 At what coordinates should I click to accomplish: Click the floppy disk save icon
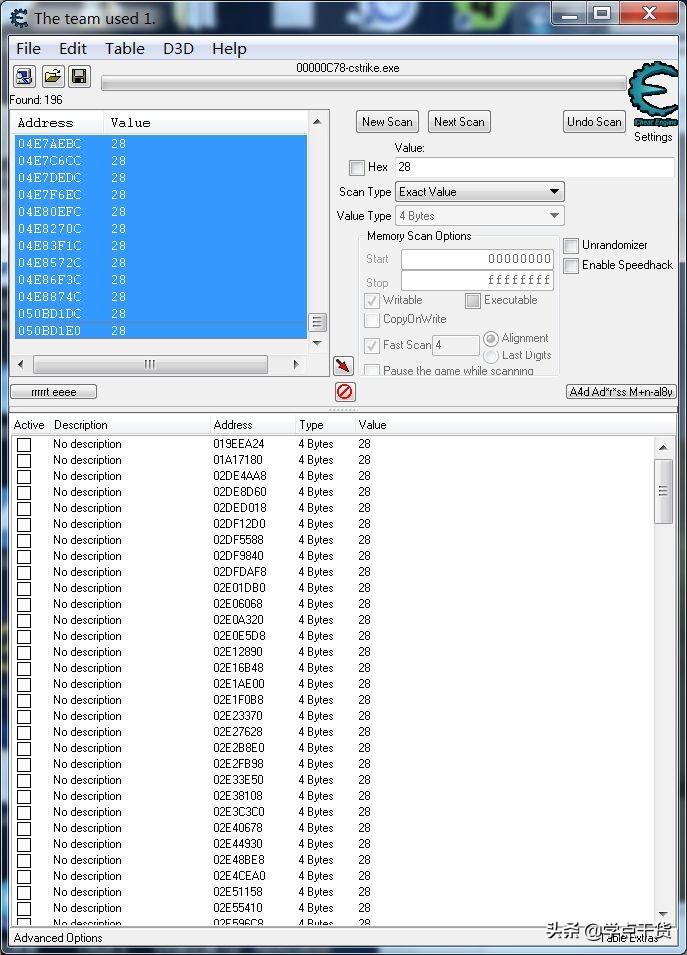click(79, 77)
